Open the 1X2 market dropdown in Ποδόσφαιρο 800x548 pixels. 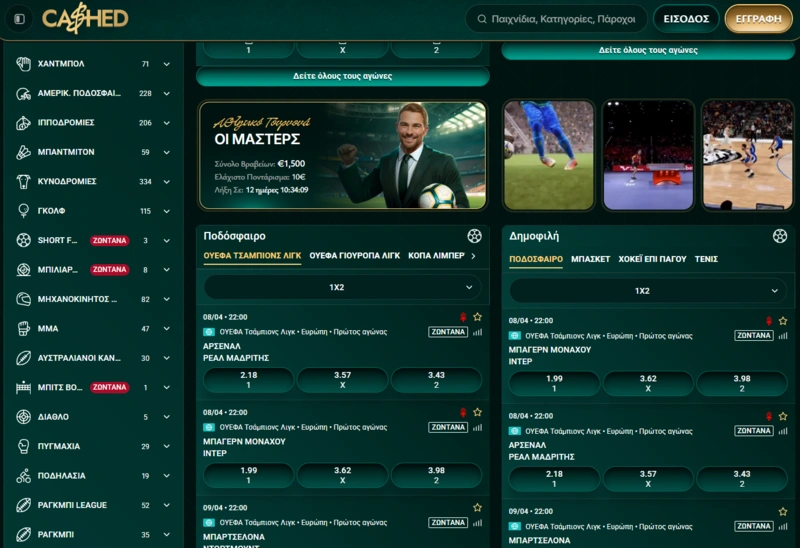tap(342, 288)
